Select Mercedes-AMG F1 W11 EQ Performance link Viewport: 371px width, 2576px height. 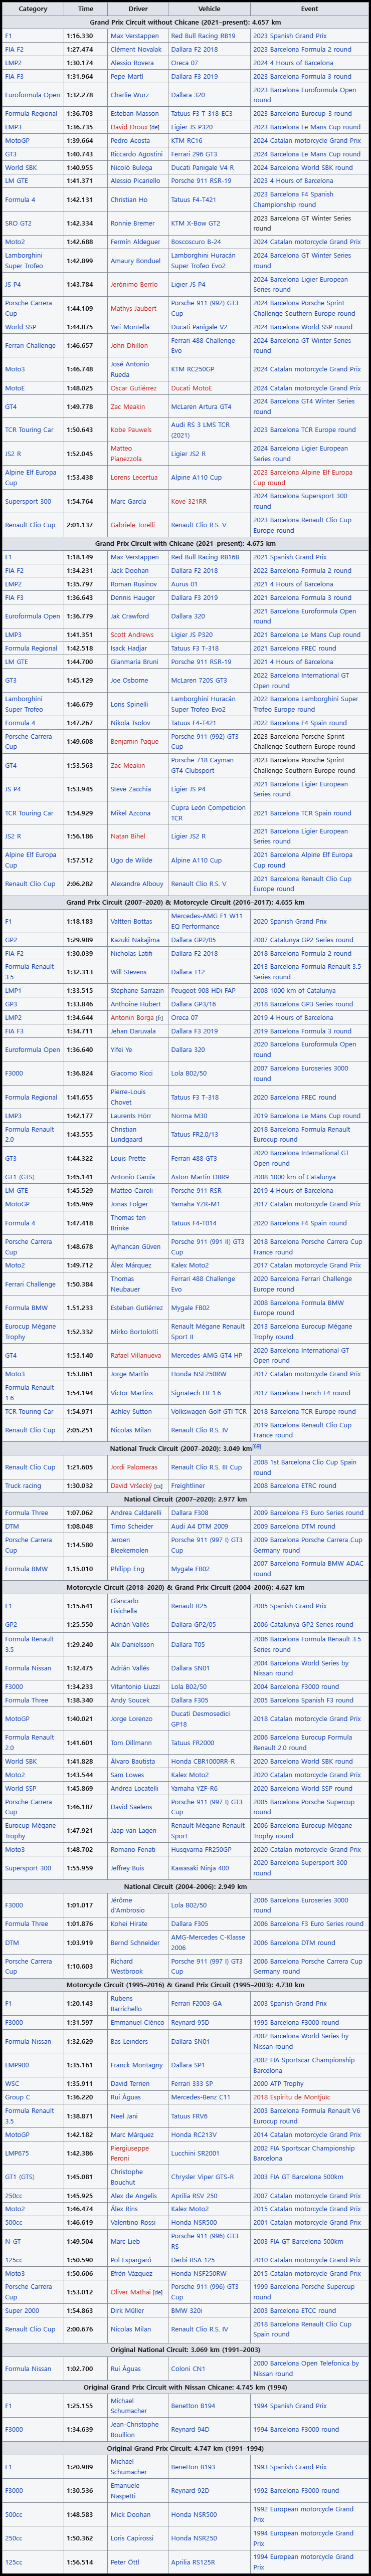[x=206, y=921]
